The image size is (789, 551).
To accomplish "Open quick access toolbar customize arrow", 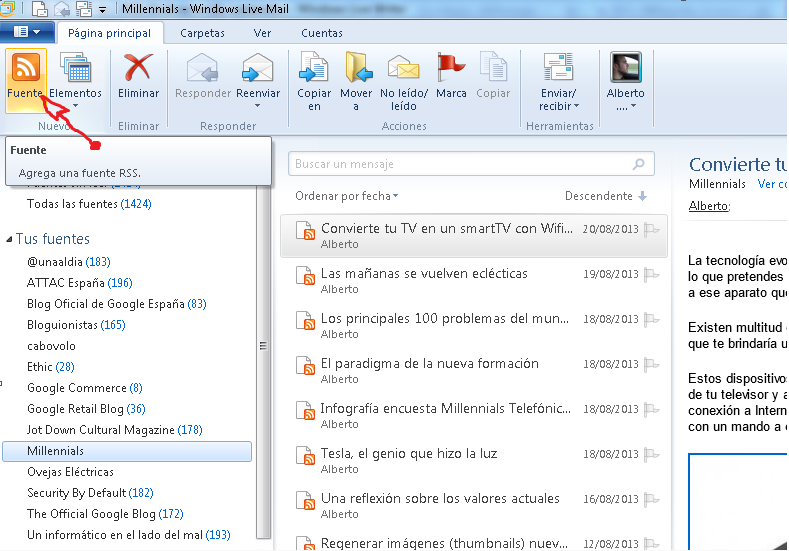I will (102, 10).
